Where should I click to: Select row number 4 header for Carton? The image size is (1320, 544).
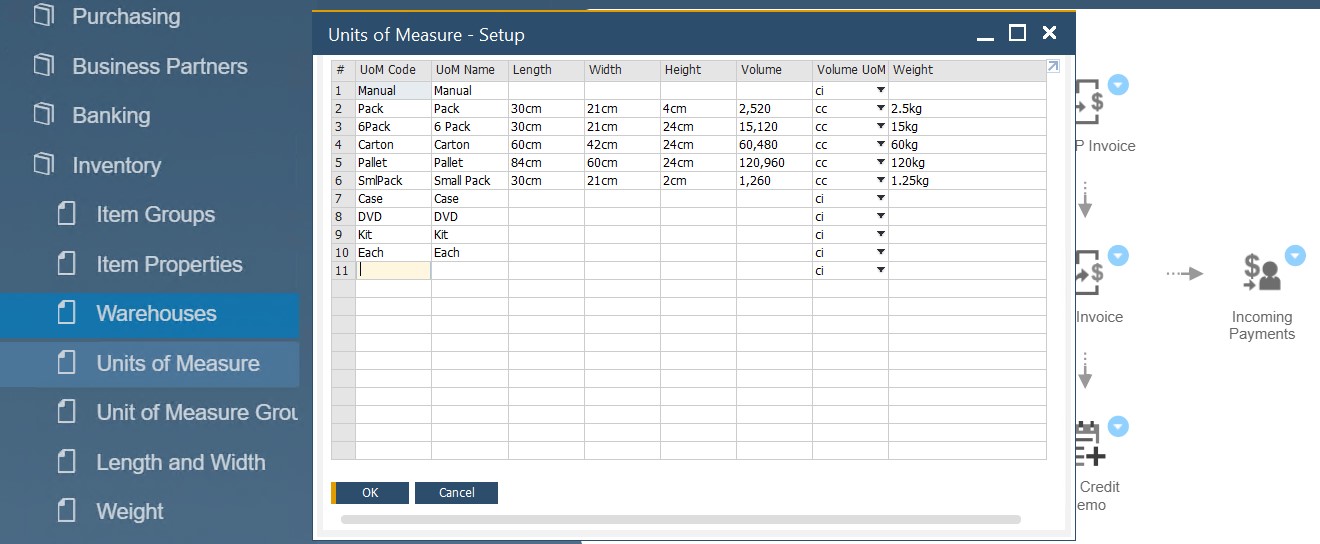(343, 144)
